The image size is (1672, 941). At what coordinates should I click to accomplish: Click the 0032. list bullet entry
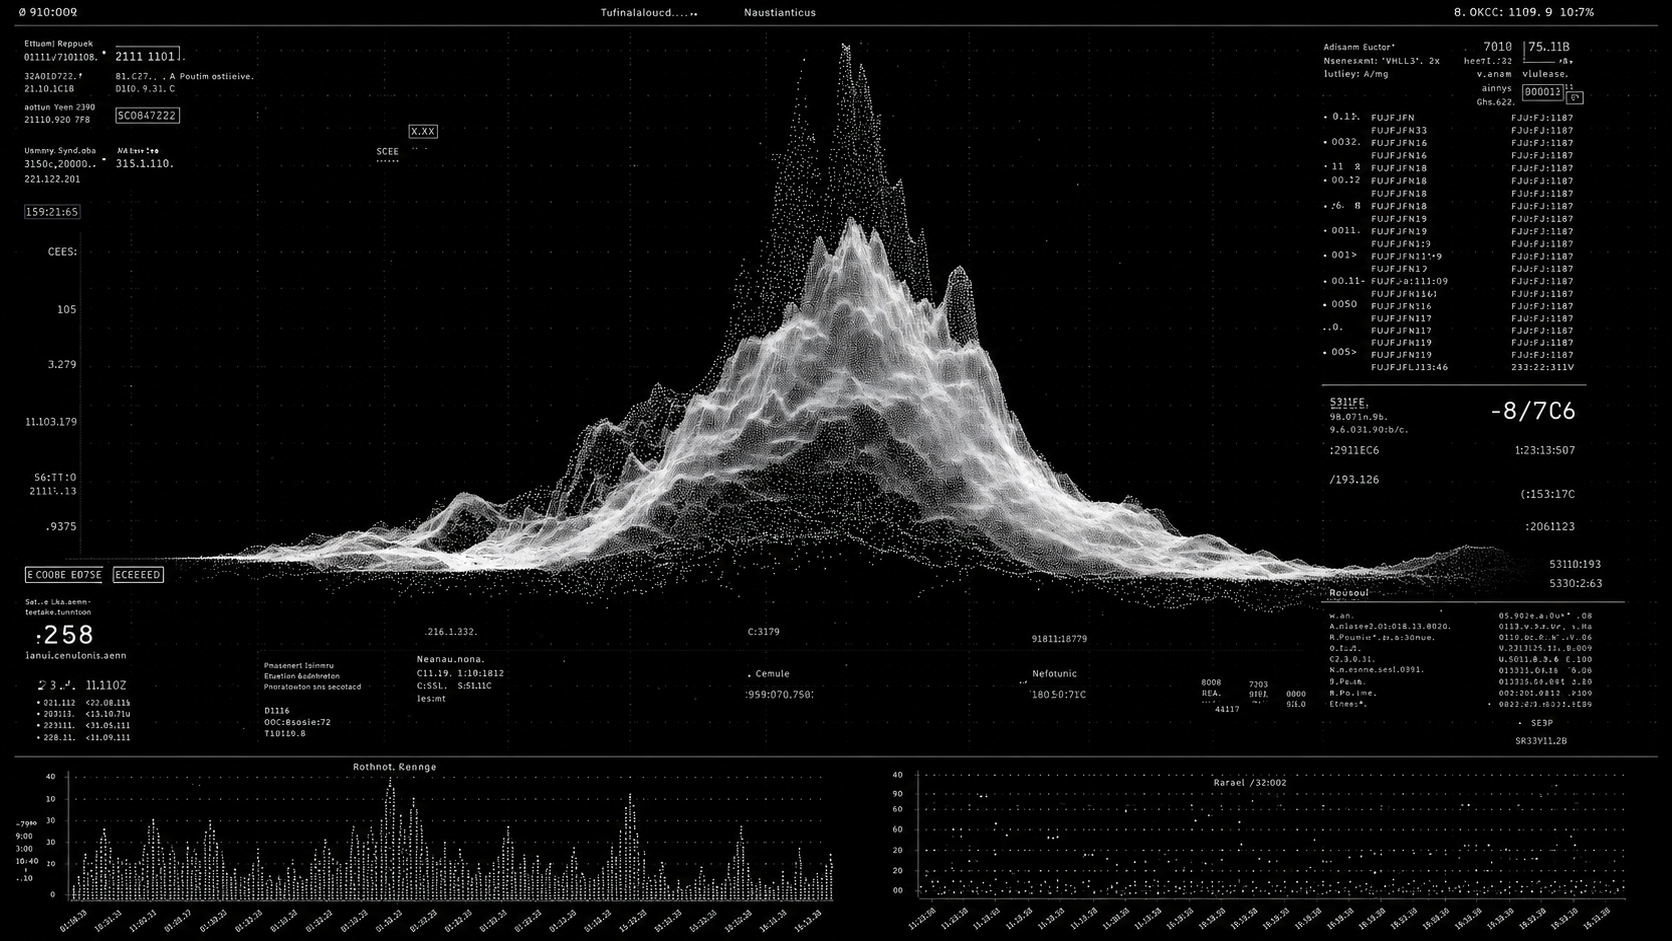click(x=1342, y=143)
